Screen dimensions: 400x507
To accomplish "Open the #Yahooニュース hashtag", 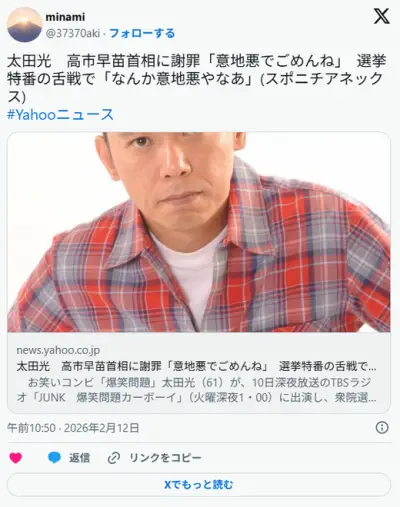I will [x=60, y=115].
